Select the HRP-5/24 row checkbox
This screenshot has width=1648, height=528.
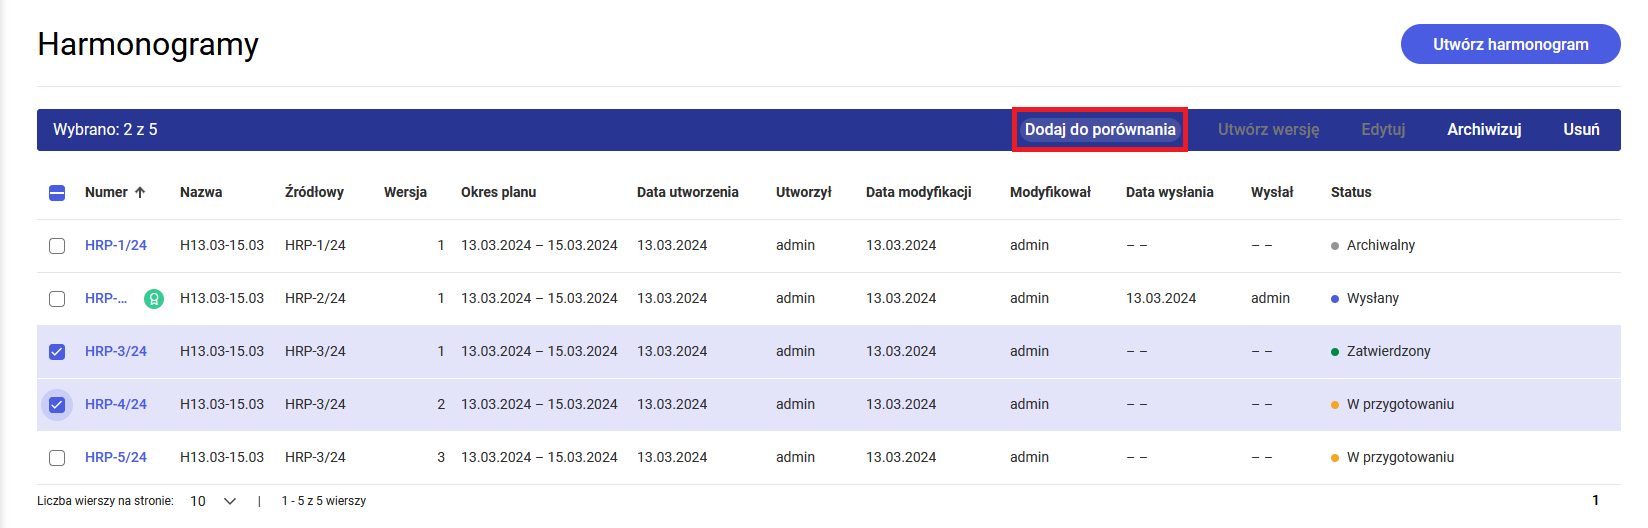57,458
